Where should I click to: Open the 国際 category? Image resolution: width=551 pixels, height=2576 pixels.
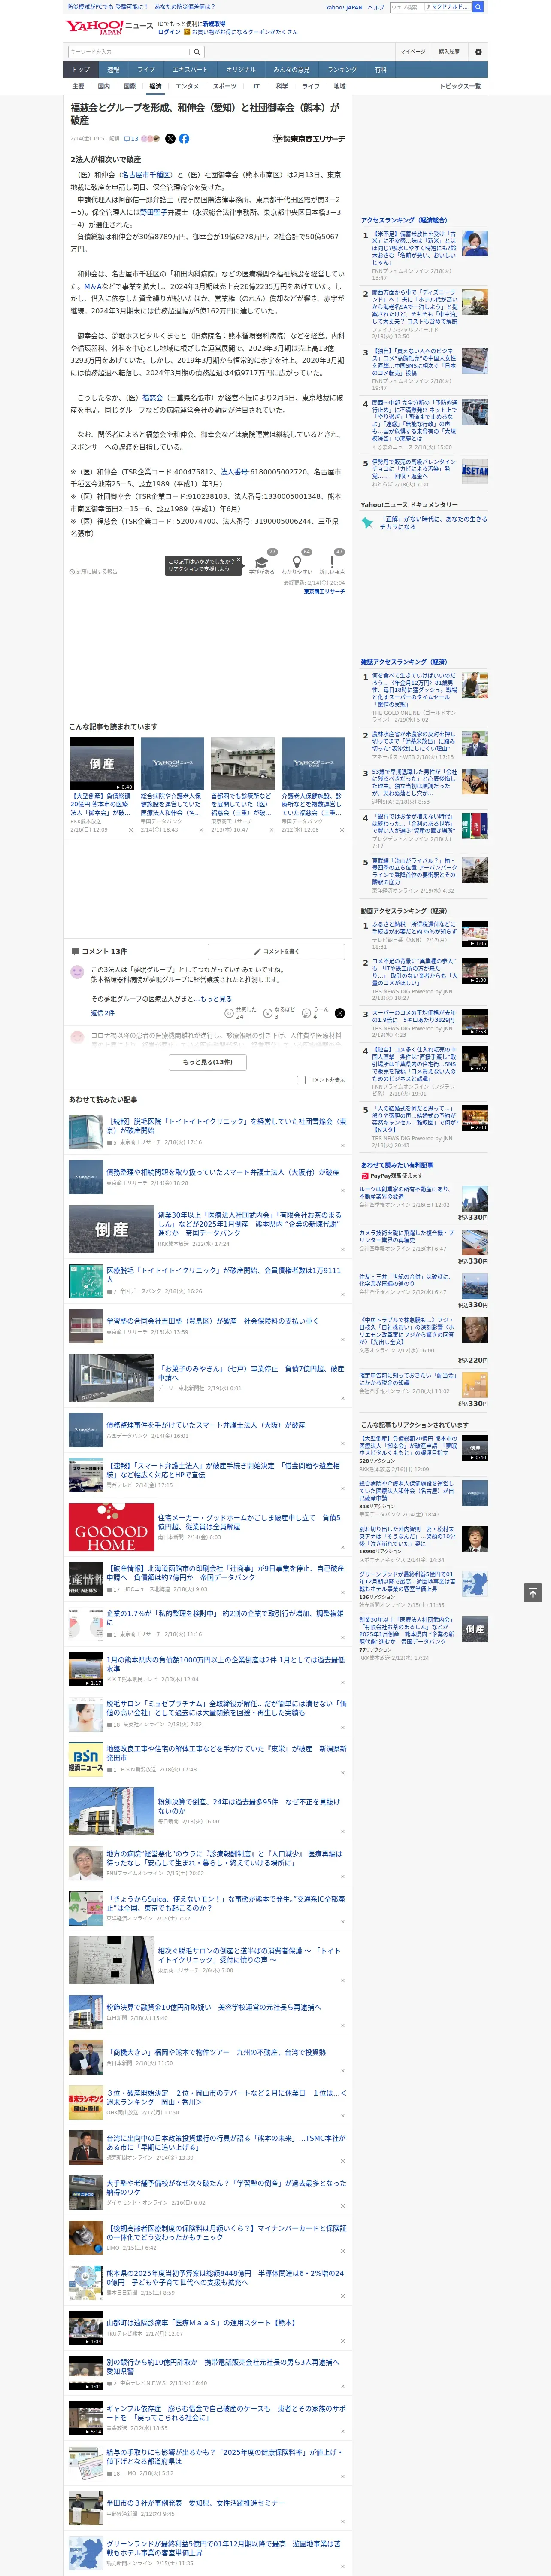click(x=129, y=86)
